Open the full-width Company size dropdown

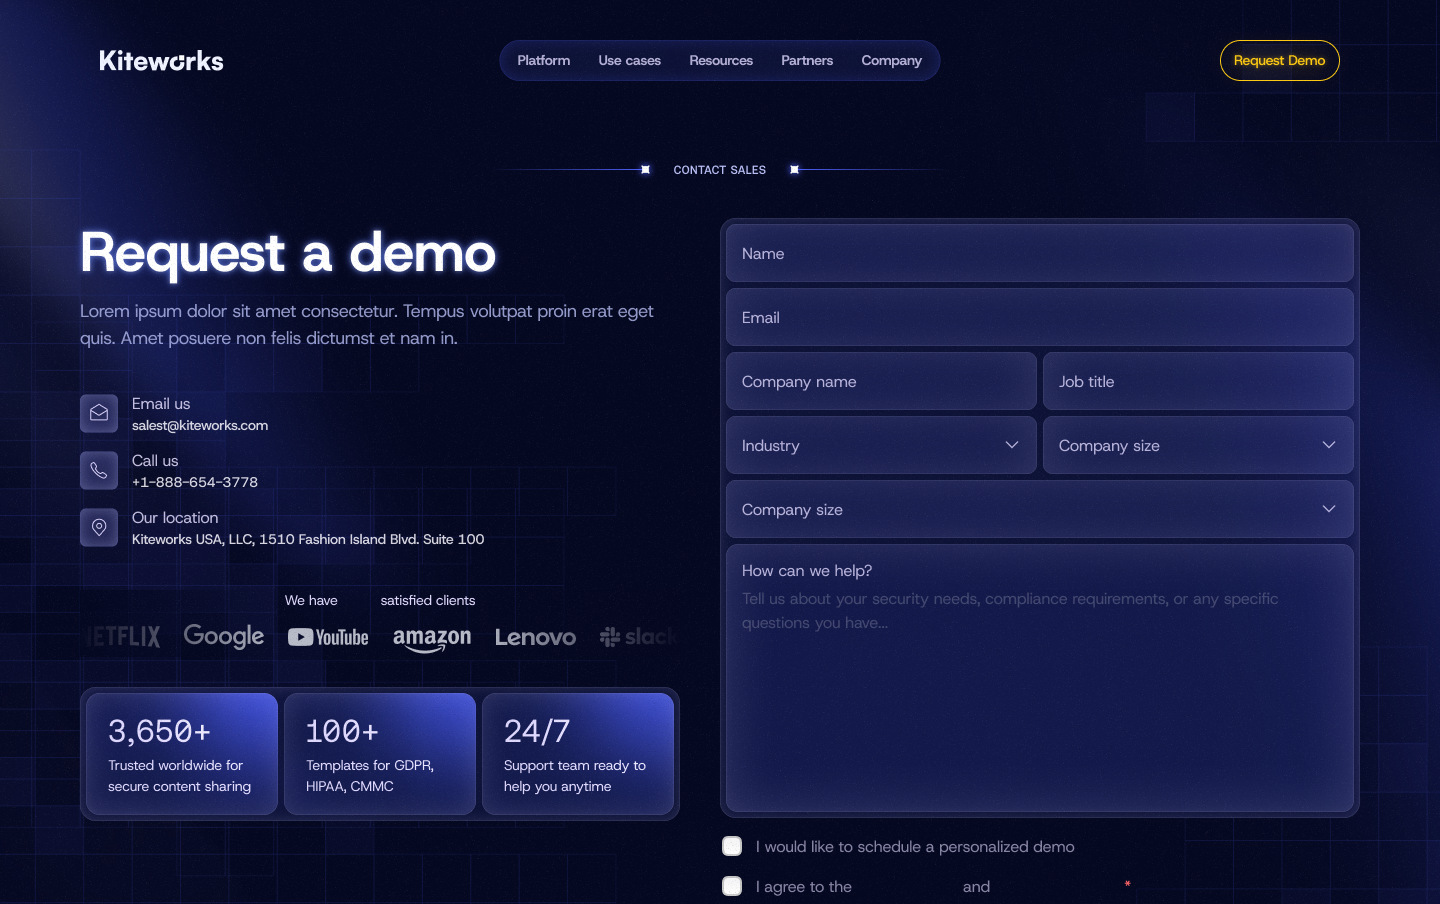pyautogui.click(x=1039, y=510)
